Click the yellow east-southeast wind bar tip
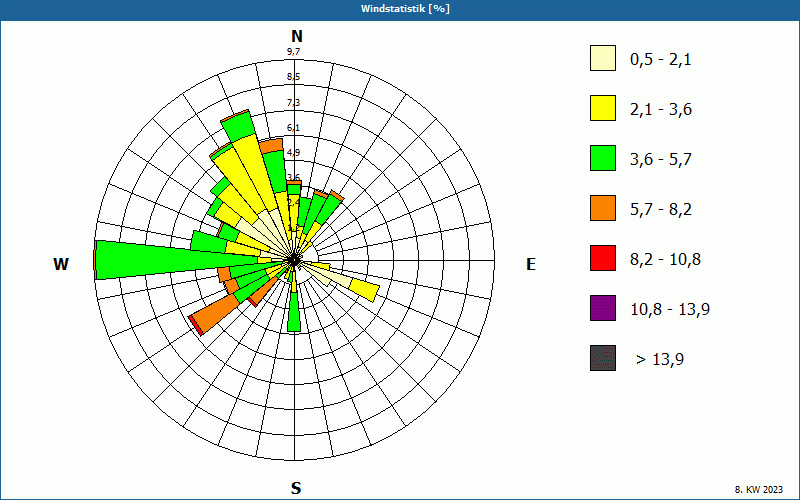 pos(365,290)
